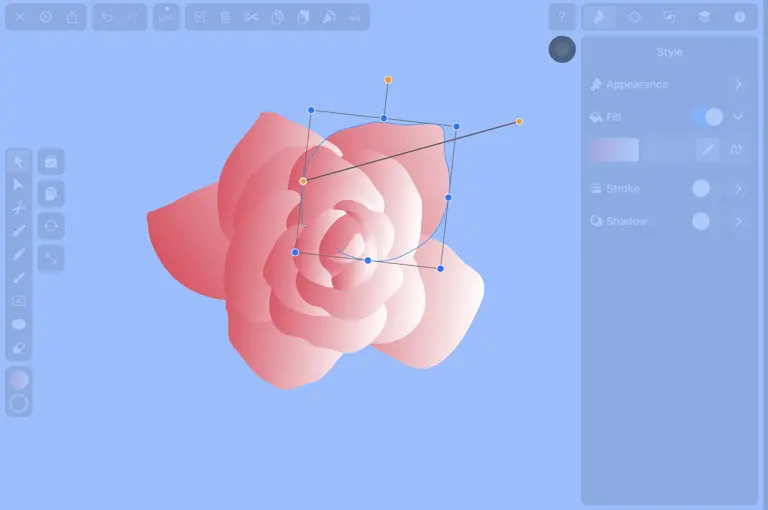Expand the Stroke section chevron
Image resolution: width=768 pixels, height=510 pixels.
[x=738, y=189]
